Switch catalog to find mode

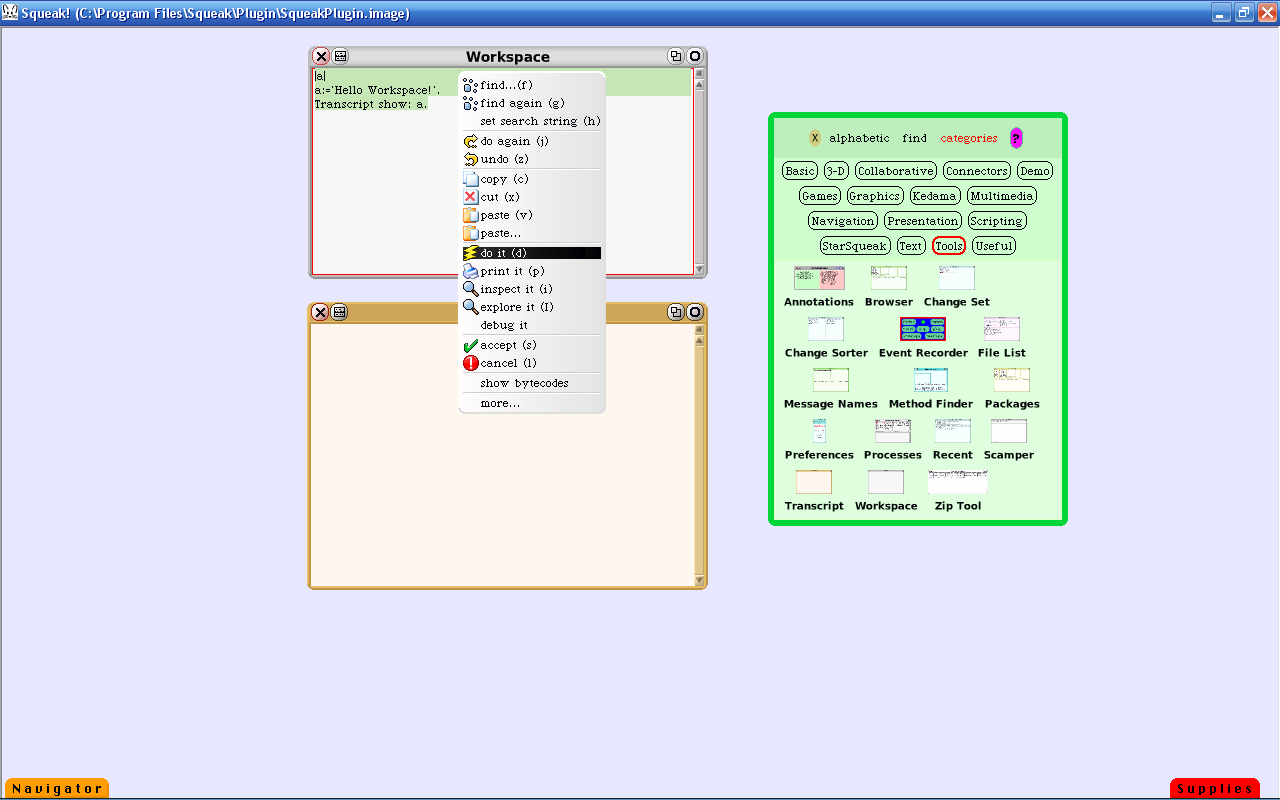coord(914,138)
